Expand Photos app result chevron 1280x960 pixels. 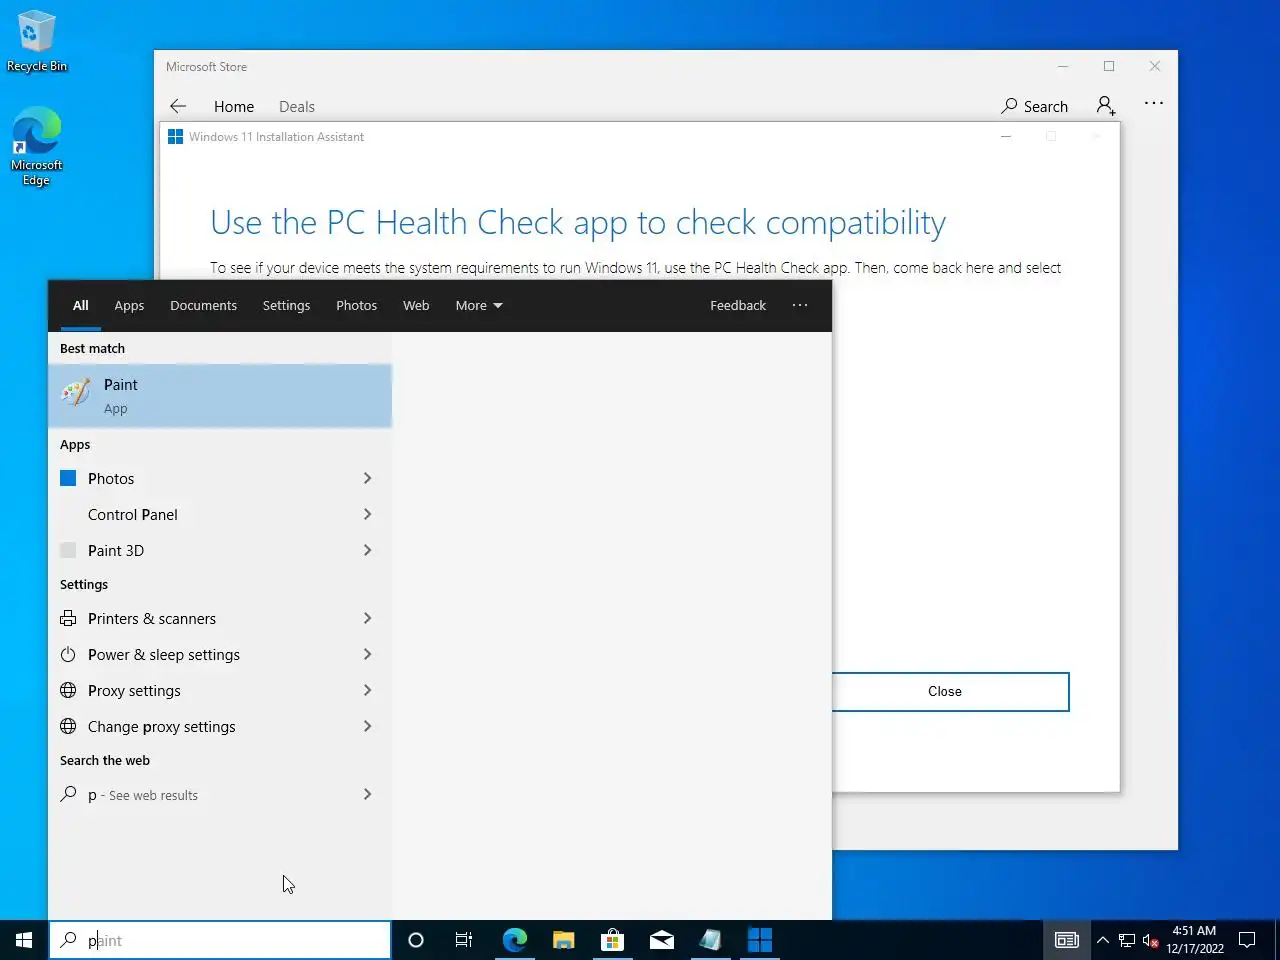tap(367, 478)
